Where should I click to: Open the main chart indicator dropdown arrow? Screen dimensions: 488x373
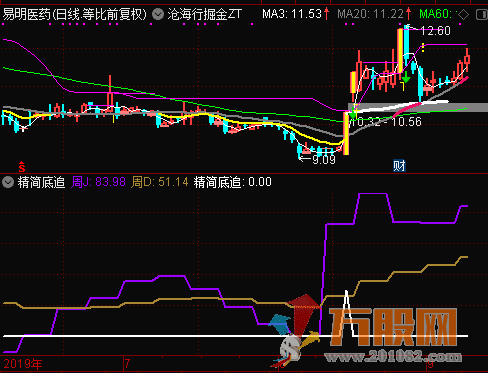[158, 14]
